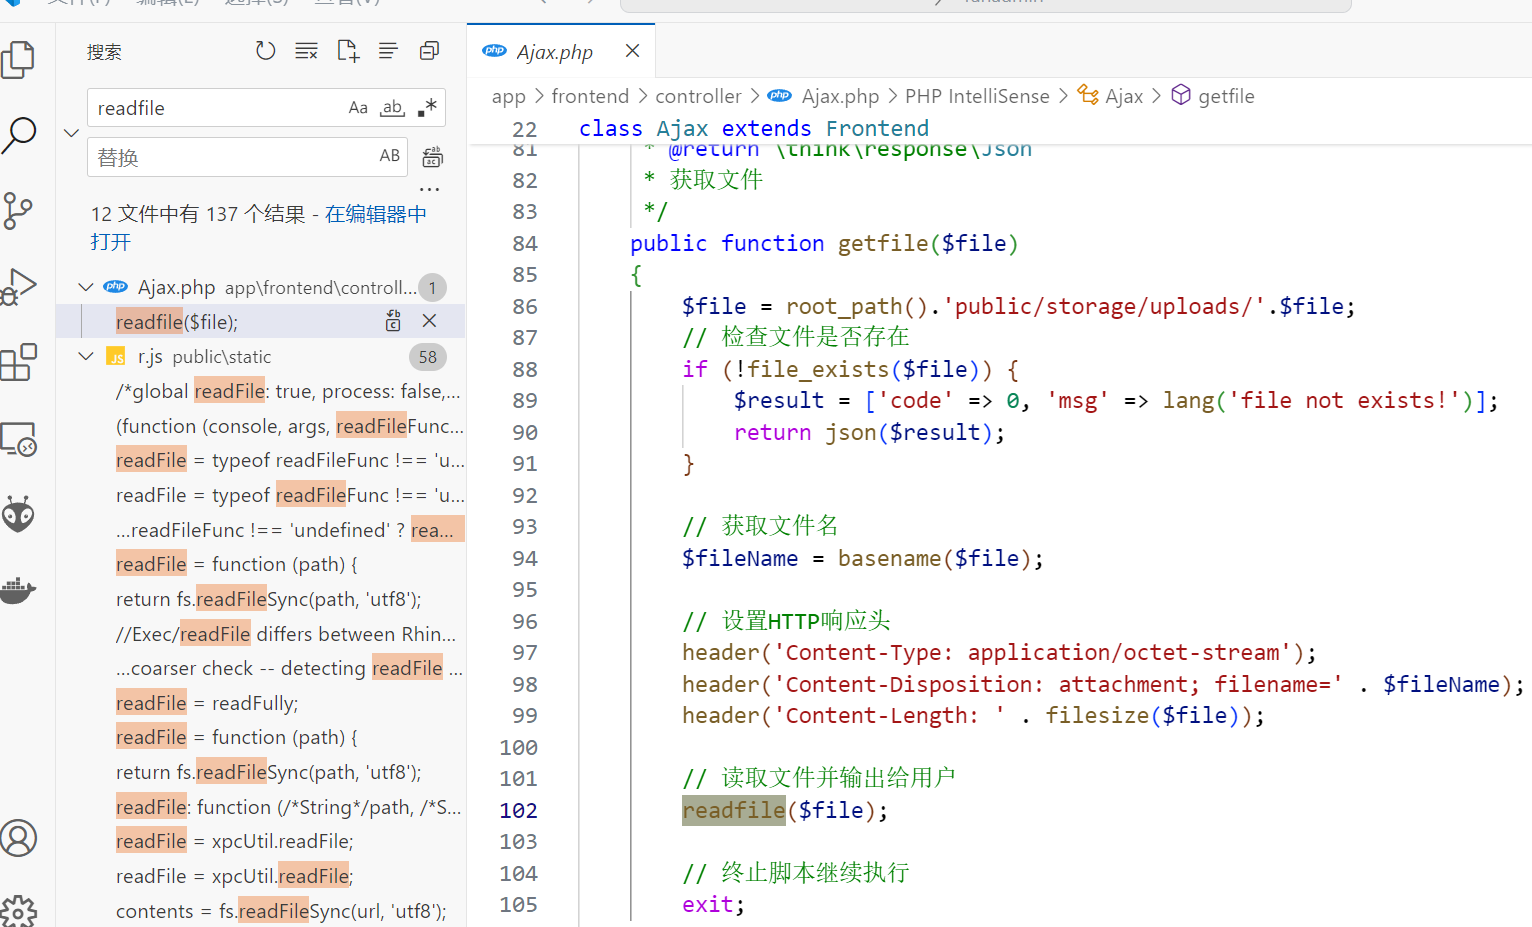
Task: Click the PHP IntelliSense breadcrumb
Action: (977, 96)
